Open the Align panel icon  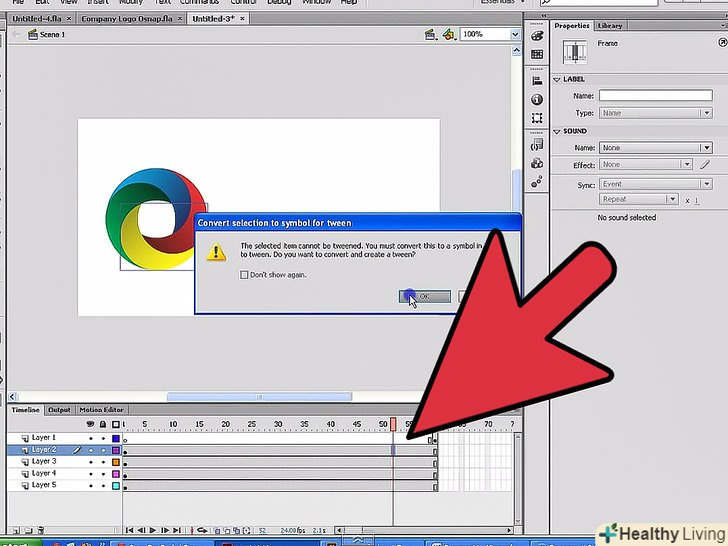537,81
